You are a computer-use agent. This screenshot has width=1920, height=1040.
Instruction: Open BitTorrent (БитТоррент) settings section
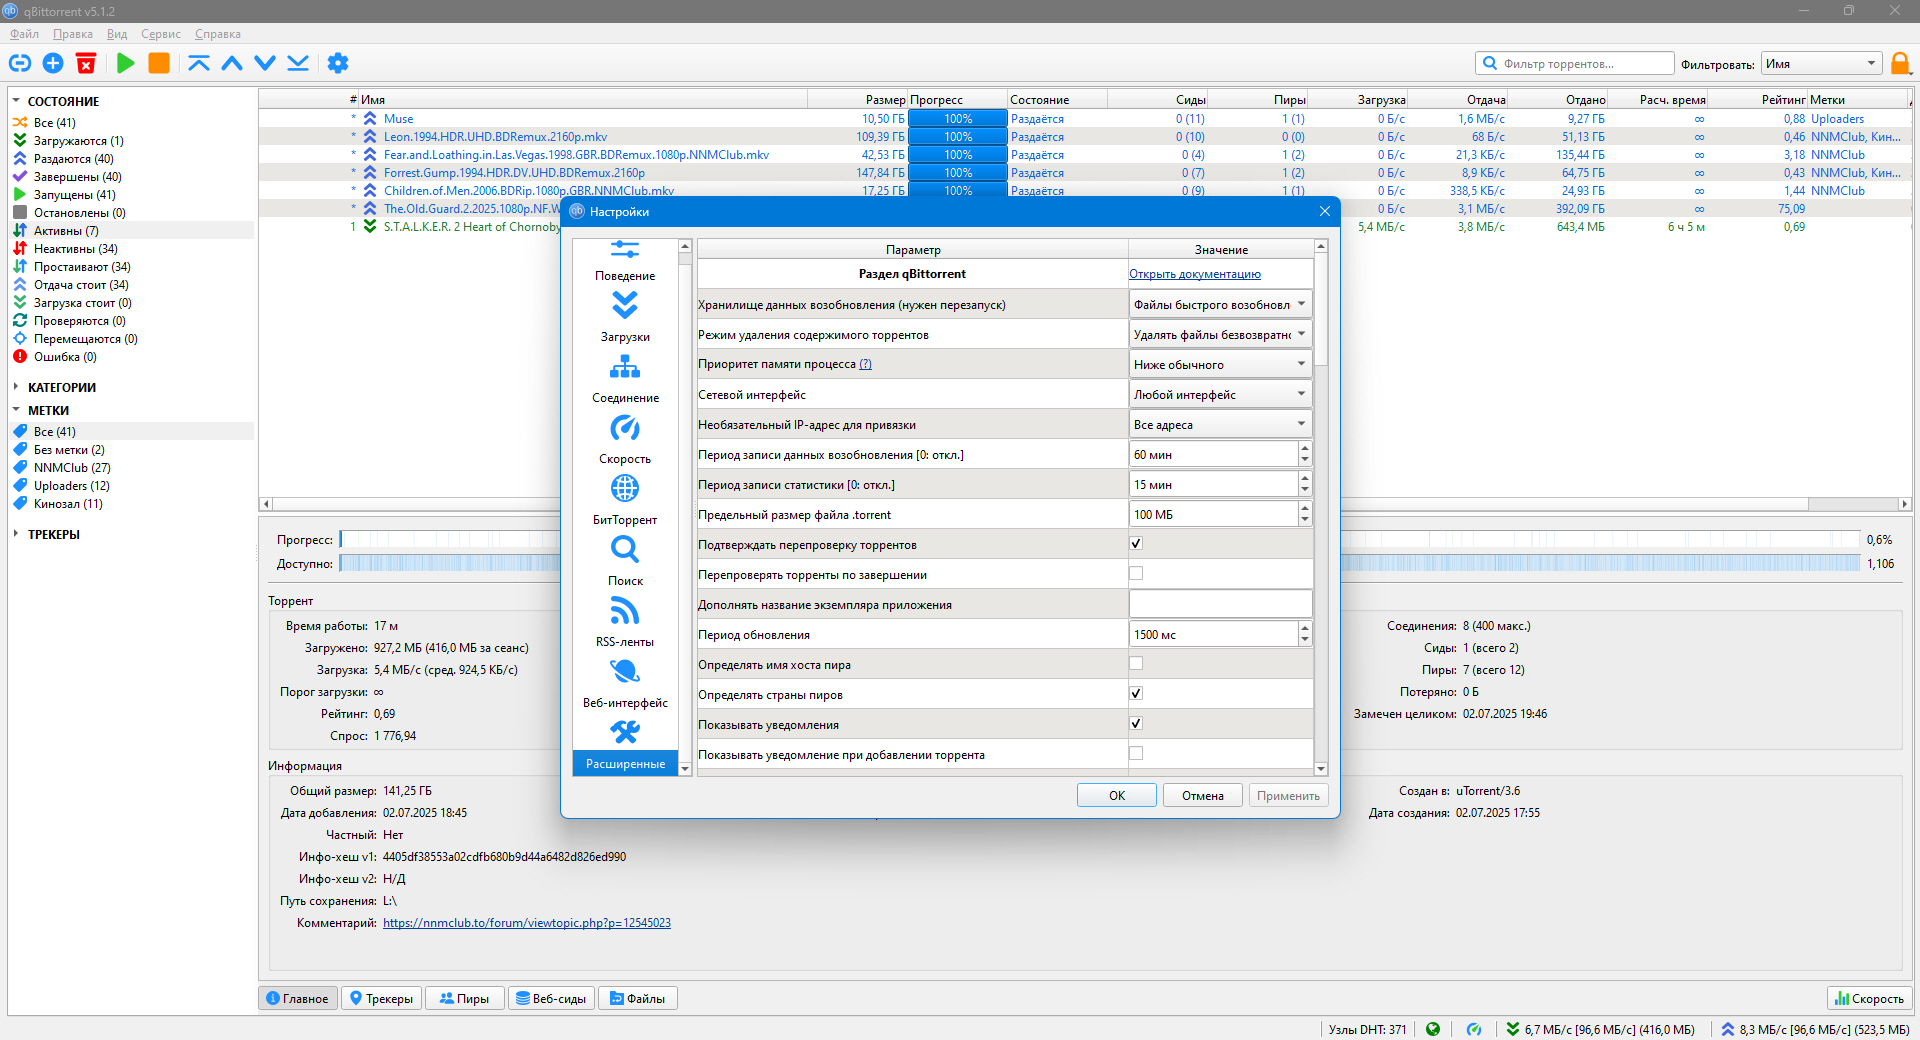[x=625, y=501]
